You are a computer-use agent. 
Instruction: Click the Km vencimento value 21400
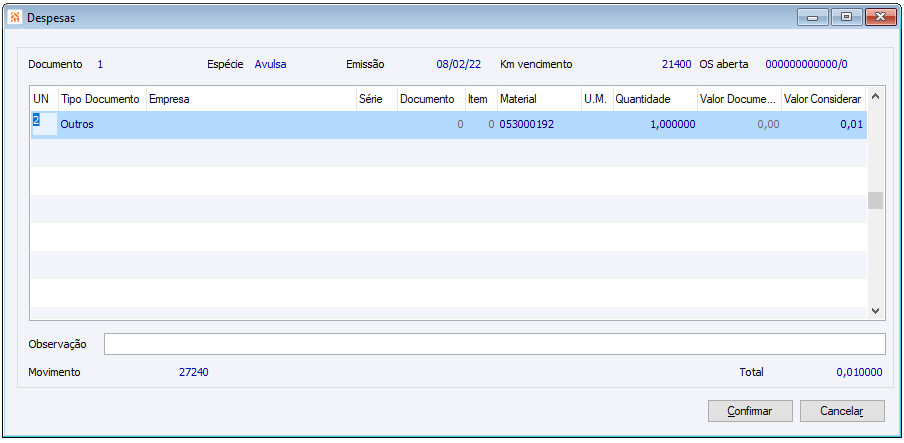(676, 65)
